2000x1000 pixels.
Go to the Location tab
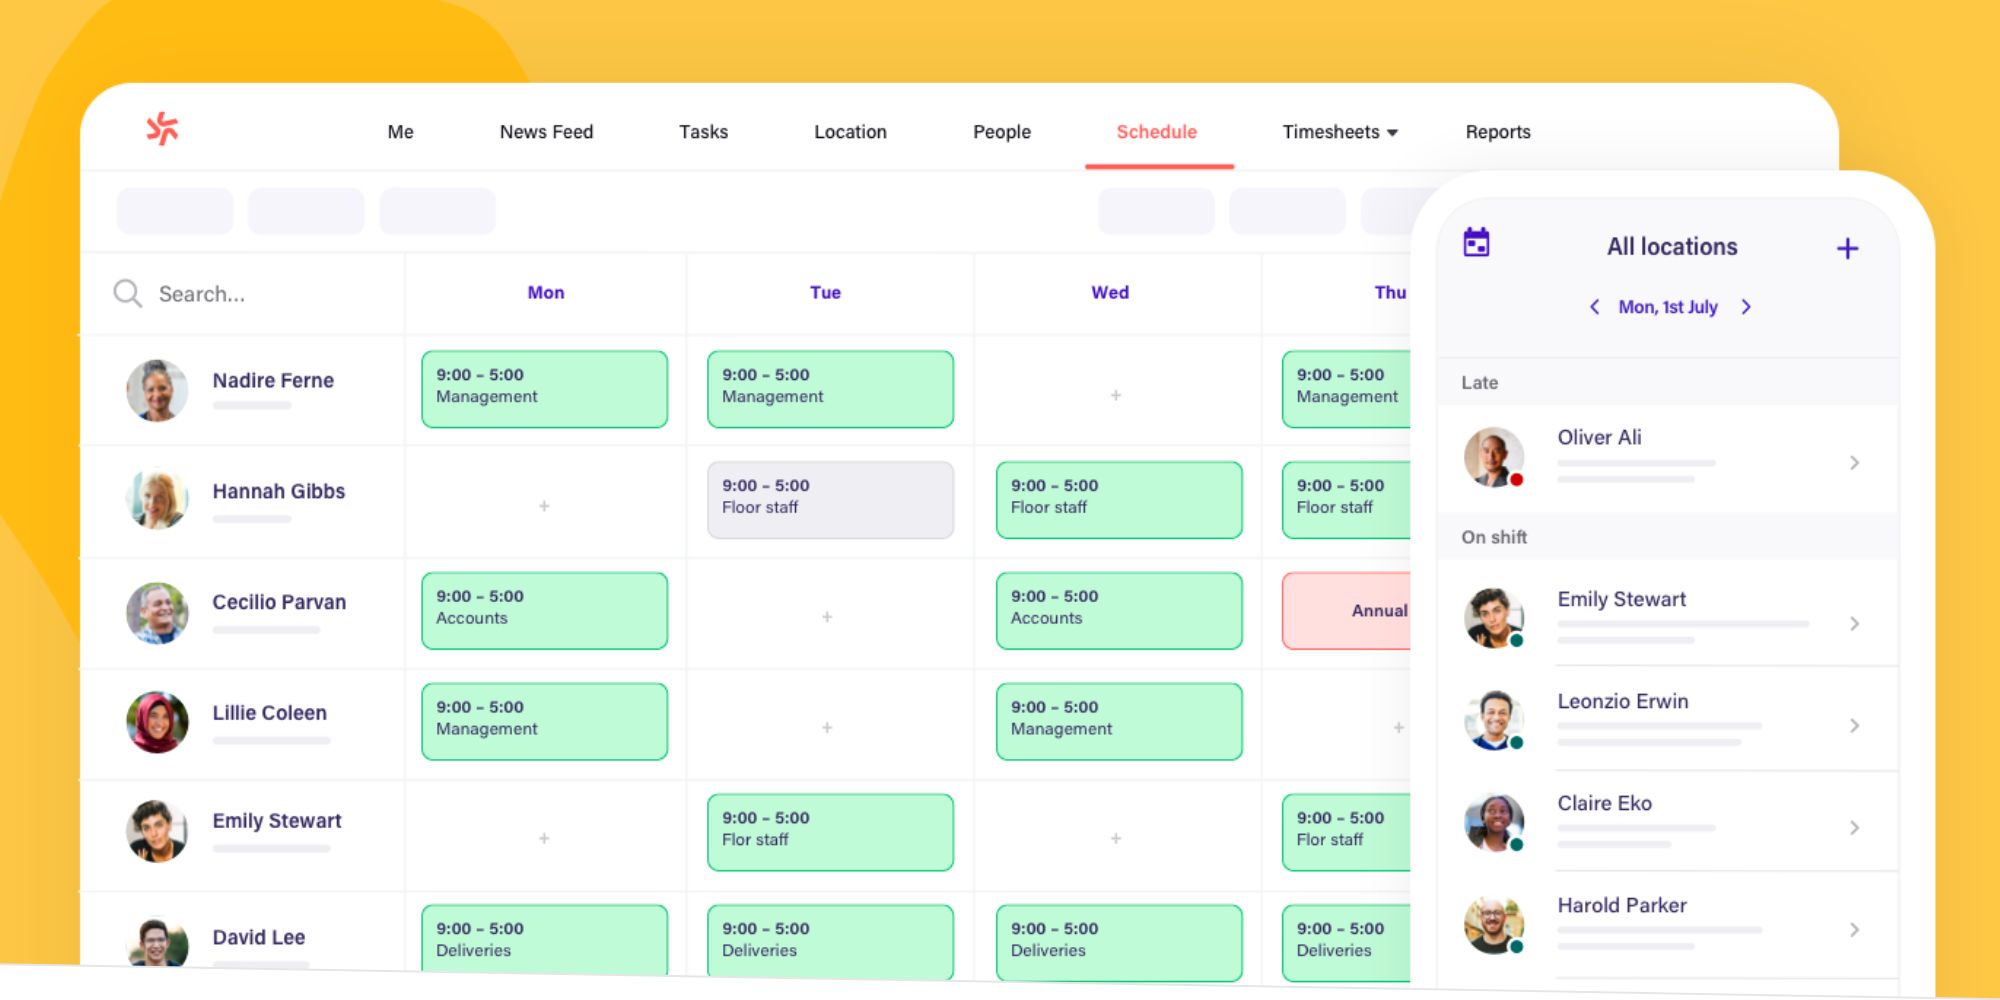[850, 132]
